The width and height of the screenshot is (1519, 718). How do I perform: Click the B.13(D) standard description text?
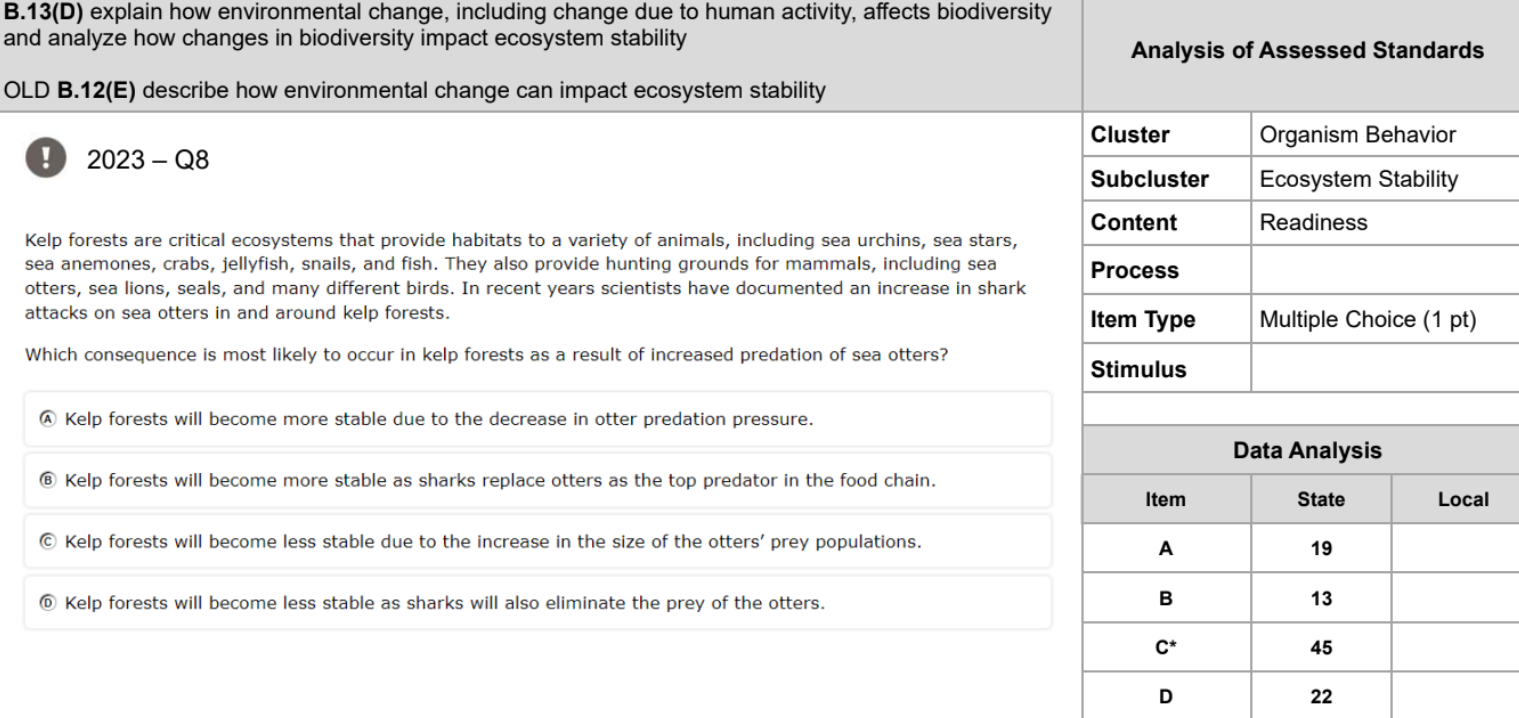coord(526,25)
